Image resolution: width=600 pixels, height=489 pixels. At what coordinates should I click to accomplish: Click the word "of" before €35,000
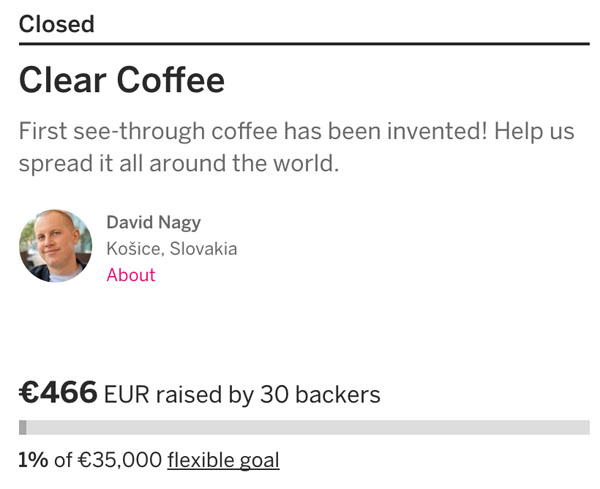[63, 460]
